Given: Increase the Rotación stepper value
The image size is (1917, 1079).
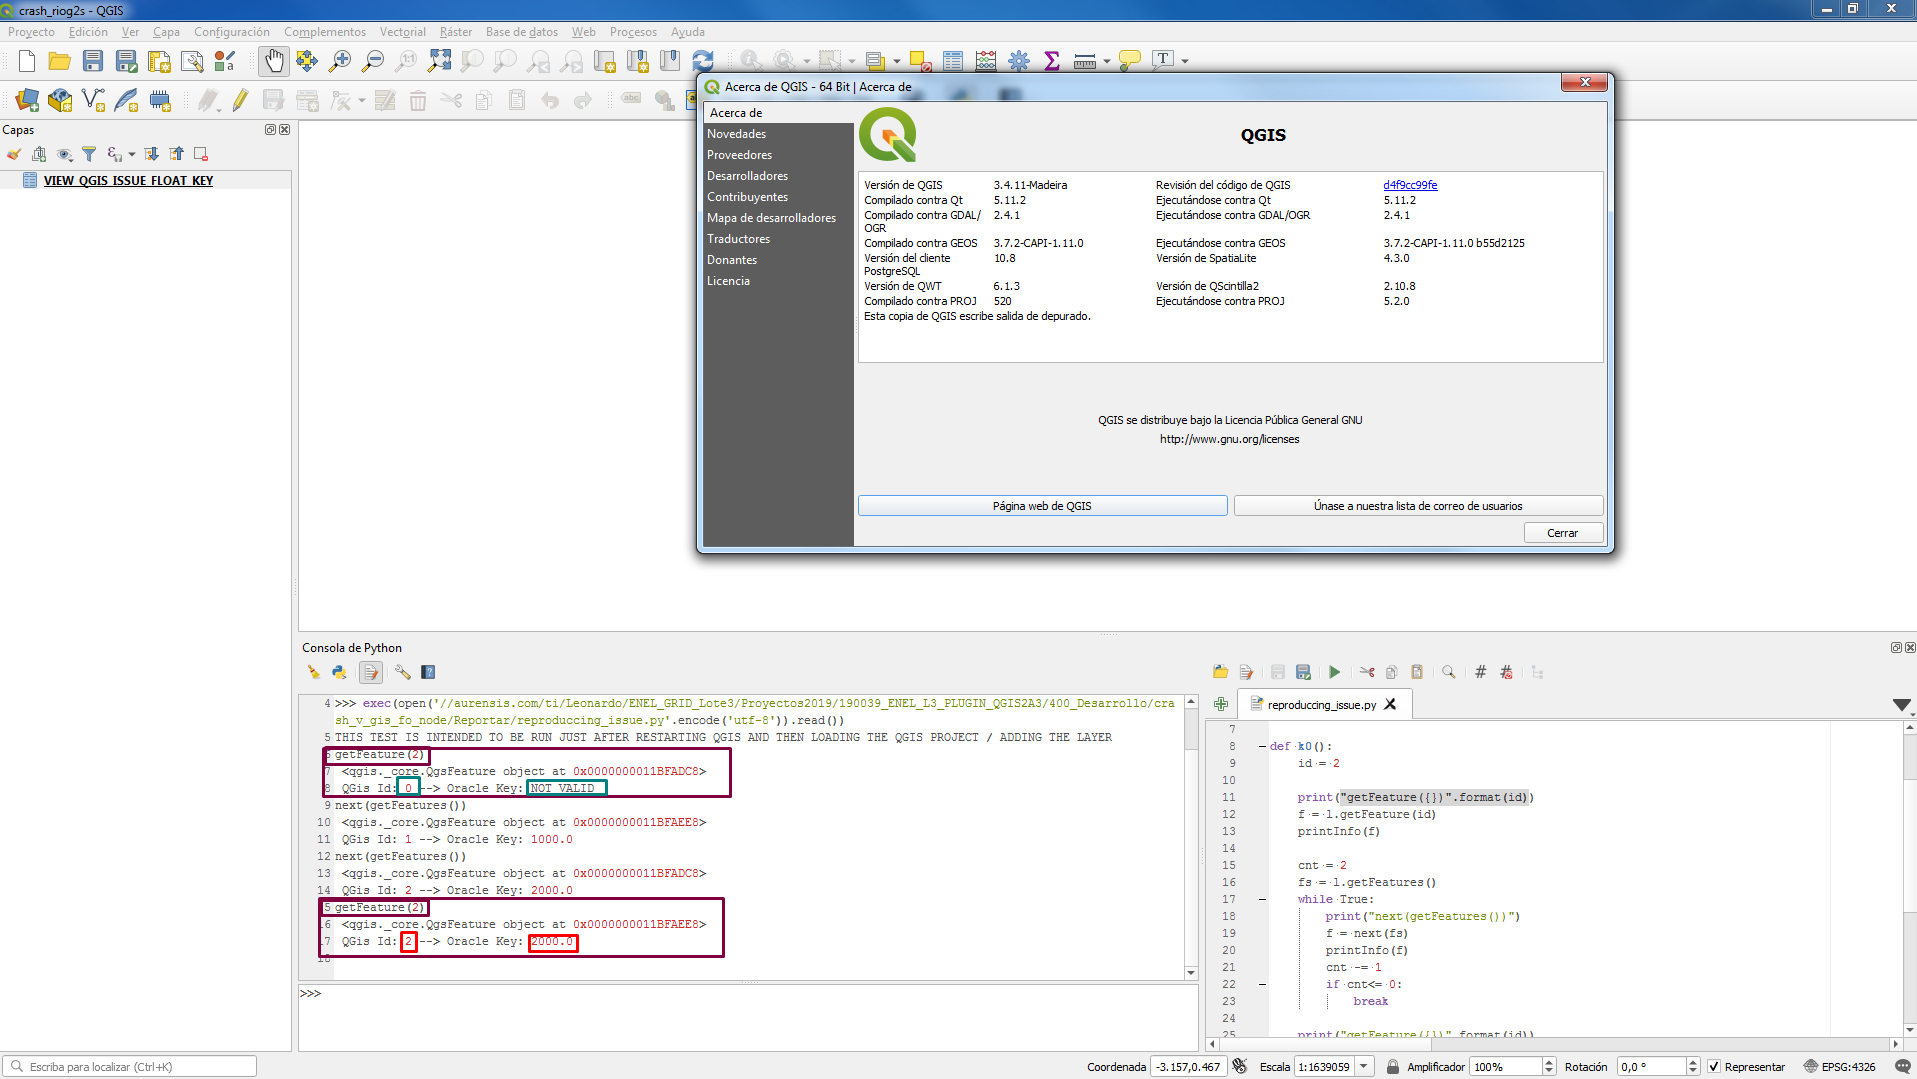Looking at the screenshot, I should pyautogui.click(x=1693, y=1063).
